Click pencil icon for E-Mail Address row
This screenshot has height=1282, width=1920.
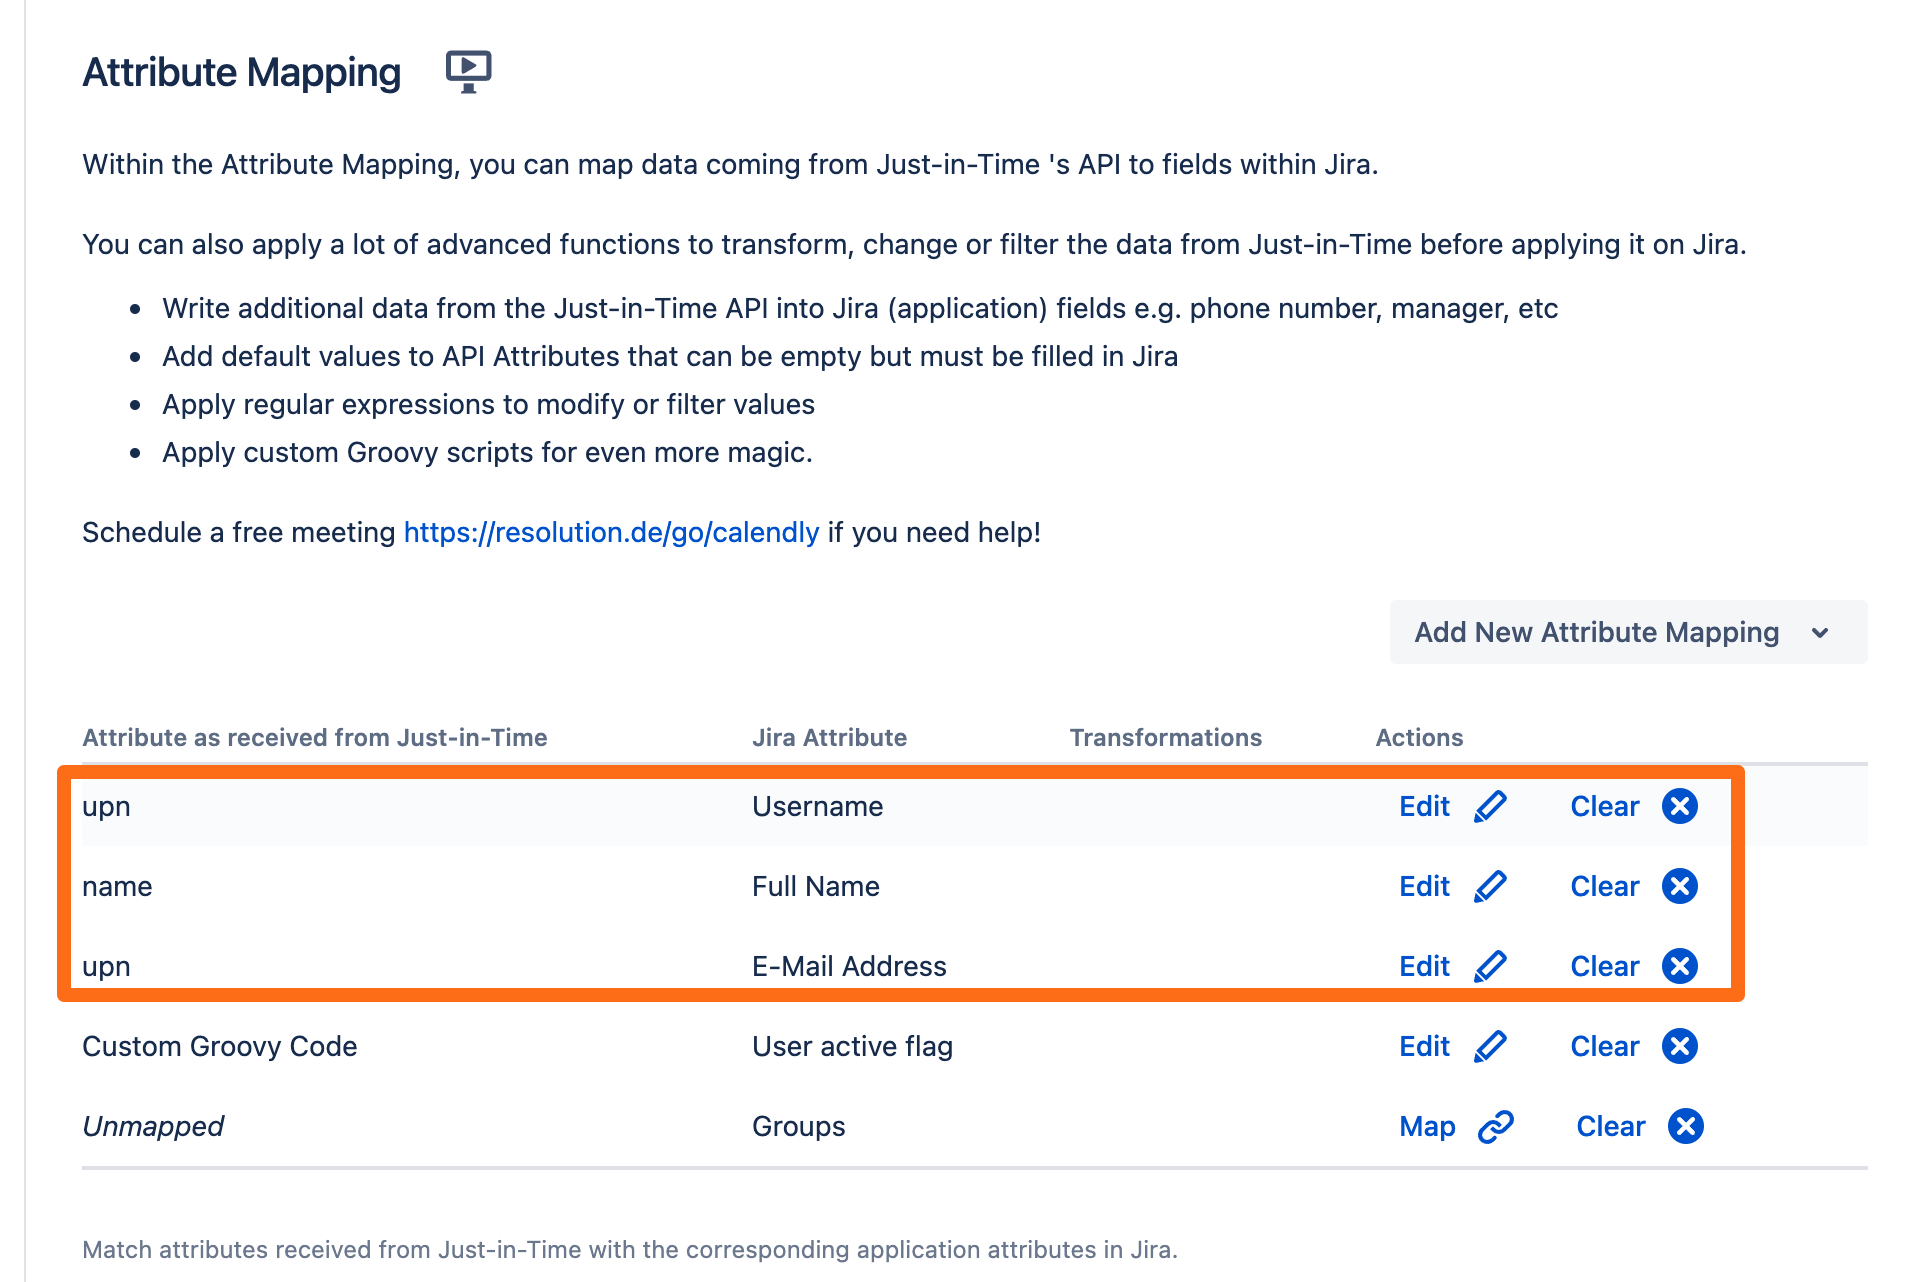tap(1490, 966)
